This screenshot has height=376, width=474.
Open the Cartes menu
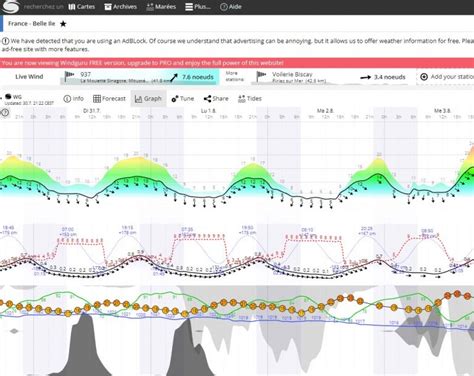pyautogui.click(x=82, y=7)
